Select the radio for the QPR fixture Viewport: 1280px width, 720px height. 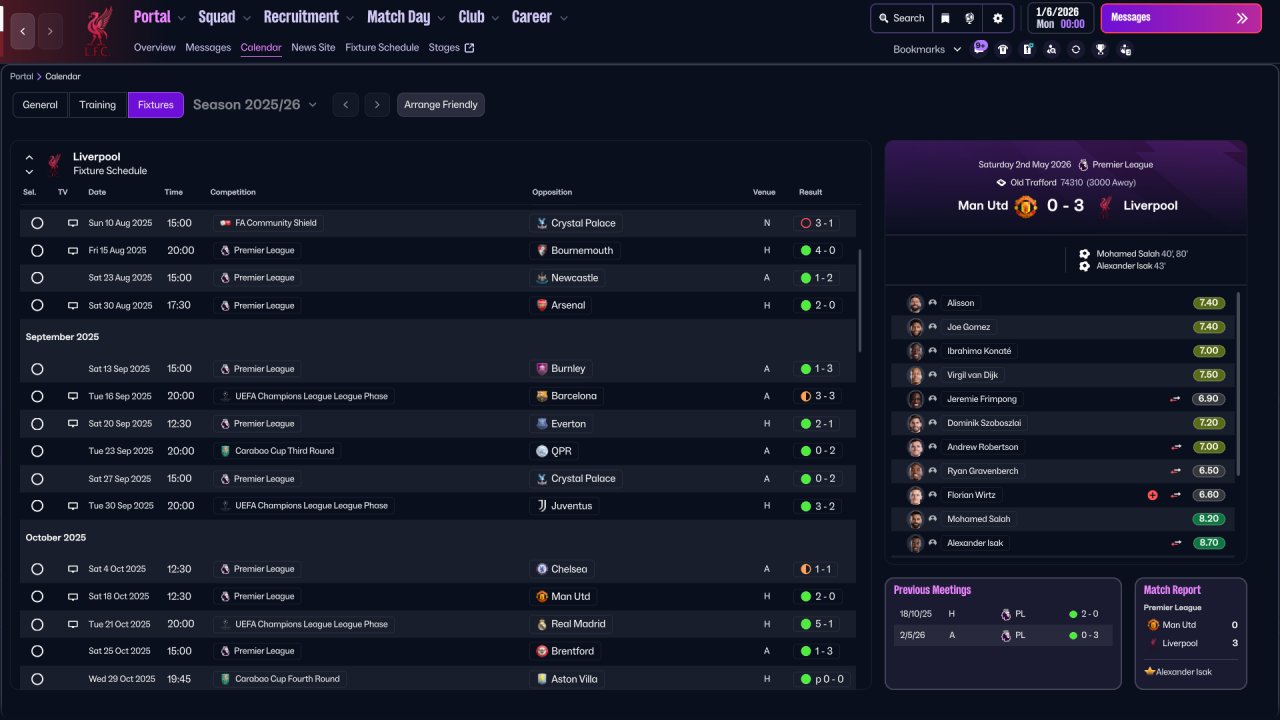click(x=37, y=451)
